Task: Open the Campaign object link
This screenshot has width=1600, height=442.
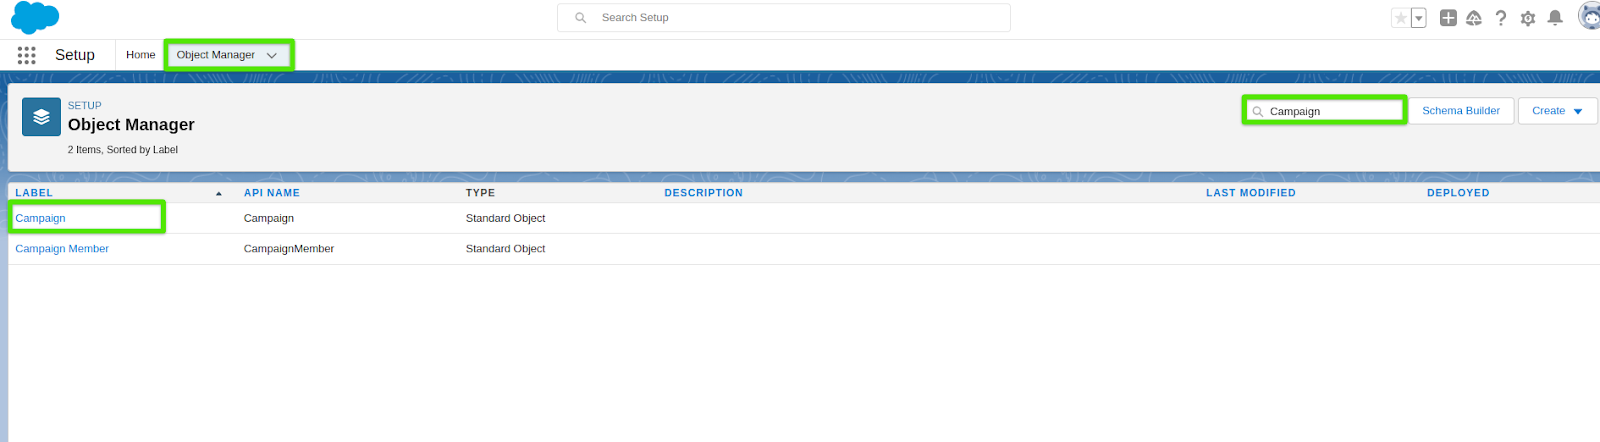Action: [40, 218]
